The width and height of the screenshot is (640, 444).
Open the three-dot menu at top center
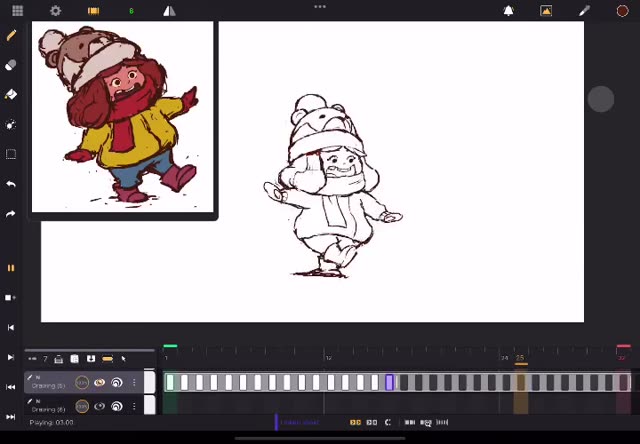320,7
